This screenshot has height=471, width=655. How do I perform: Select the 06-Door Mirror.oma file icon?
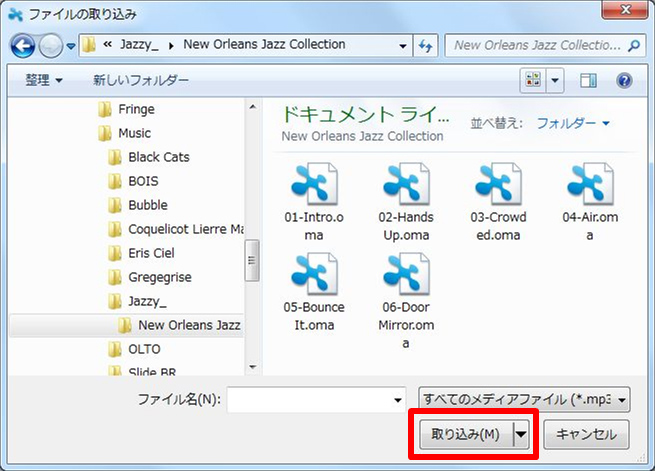point(406,275)
